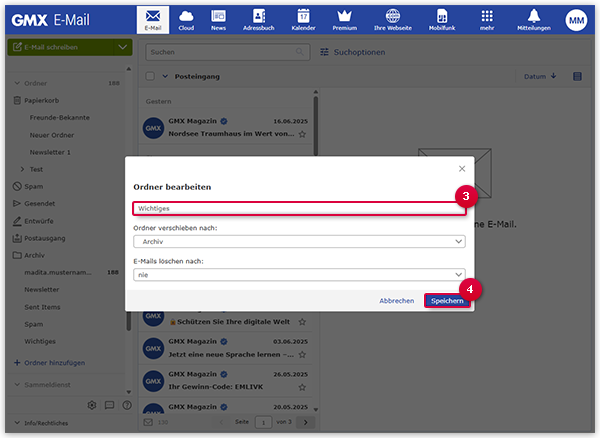Open the Freunde-Bekannte folder
Image resolution: width=600 pixels, height=438 pixels.
click(x=59, y=117)
